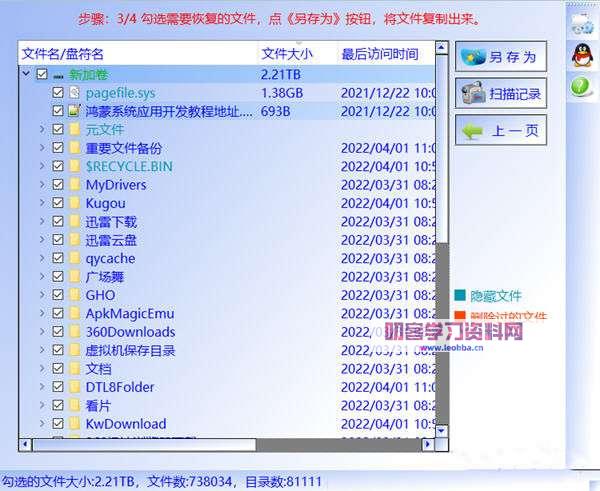This screenshot has height=491, width=600.
Task: Click the 新加卷 drive icon
Action: [58, 75]
